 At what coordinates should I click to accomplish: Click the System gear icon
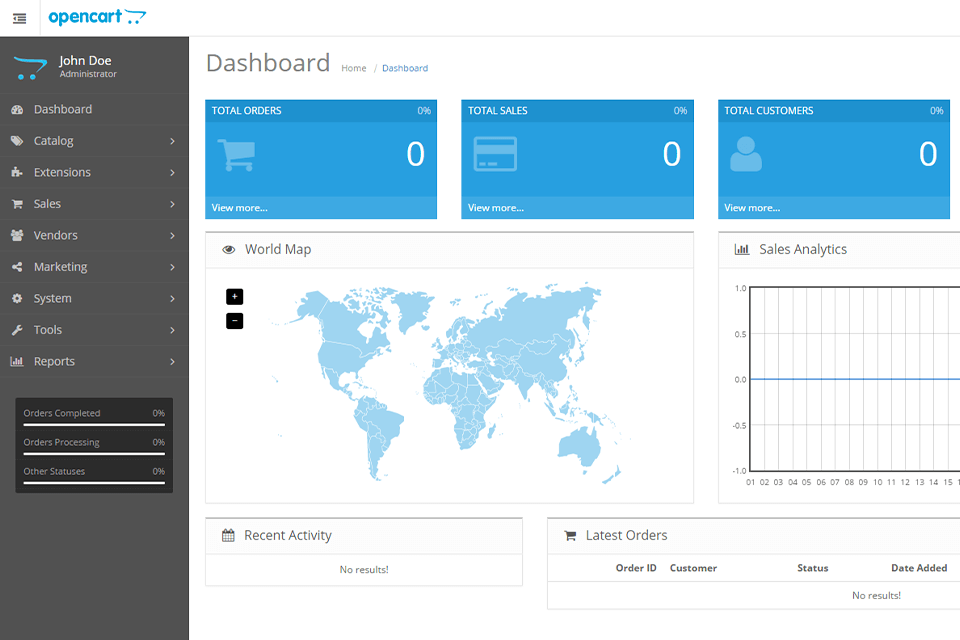pyautogui.click(x=17, y=298)
